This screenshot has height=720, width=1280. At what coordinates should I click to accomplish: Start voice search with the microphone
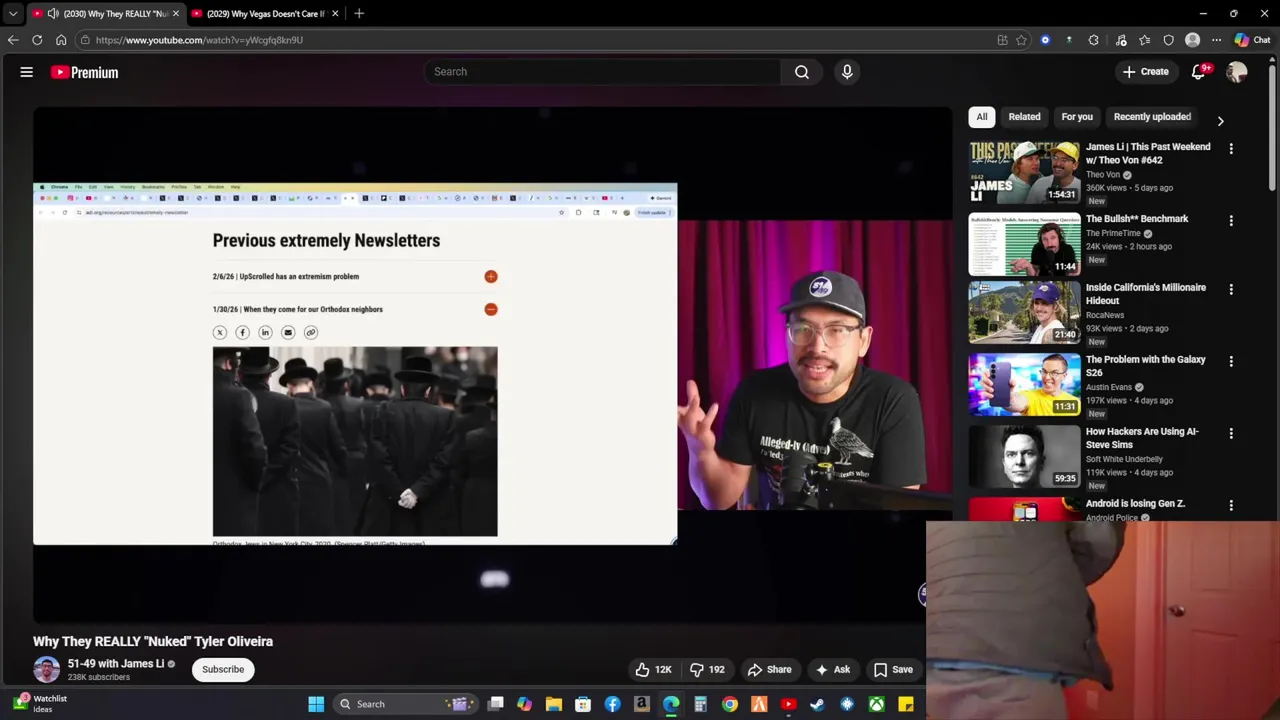tap(847, 72)
